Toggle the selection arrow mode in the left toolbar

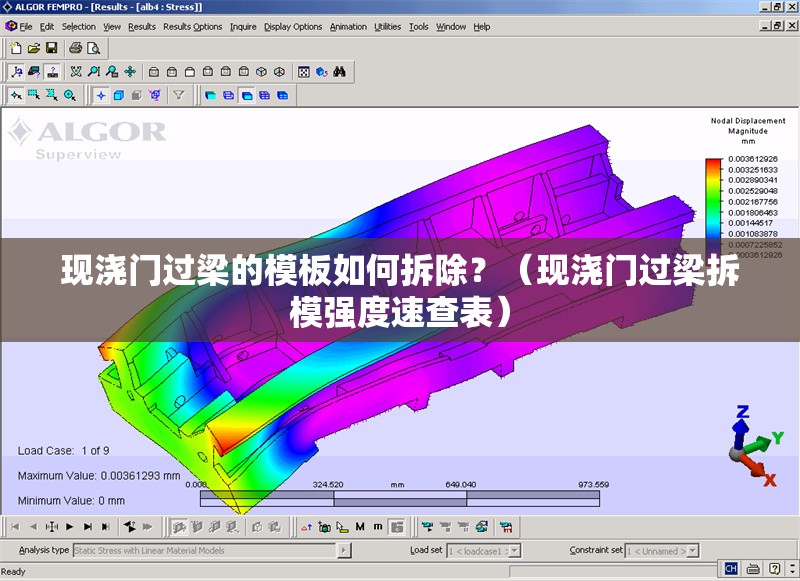[x=15, y=97]
